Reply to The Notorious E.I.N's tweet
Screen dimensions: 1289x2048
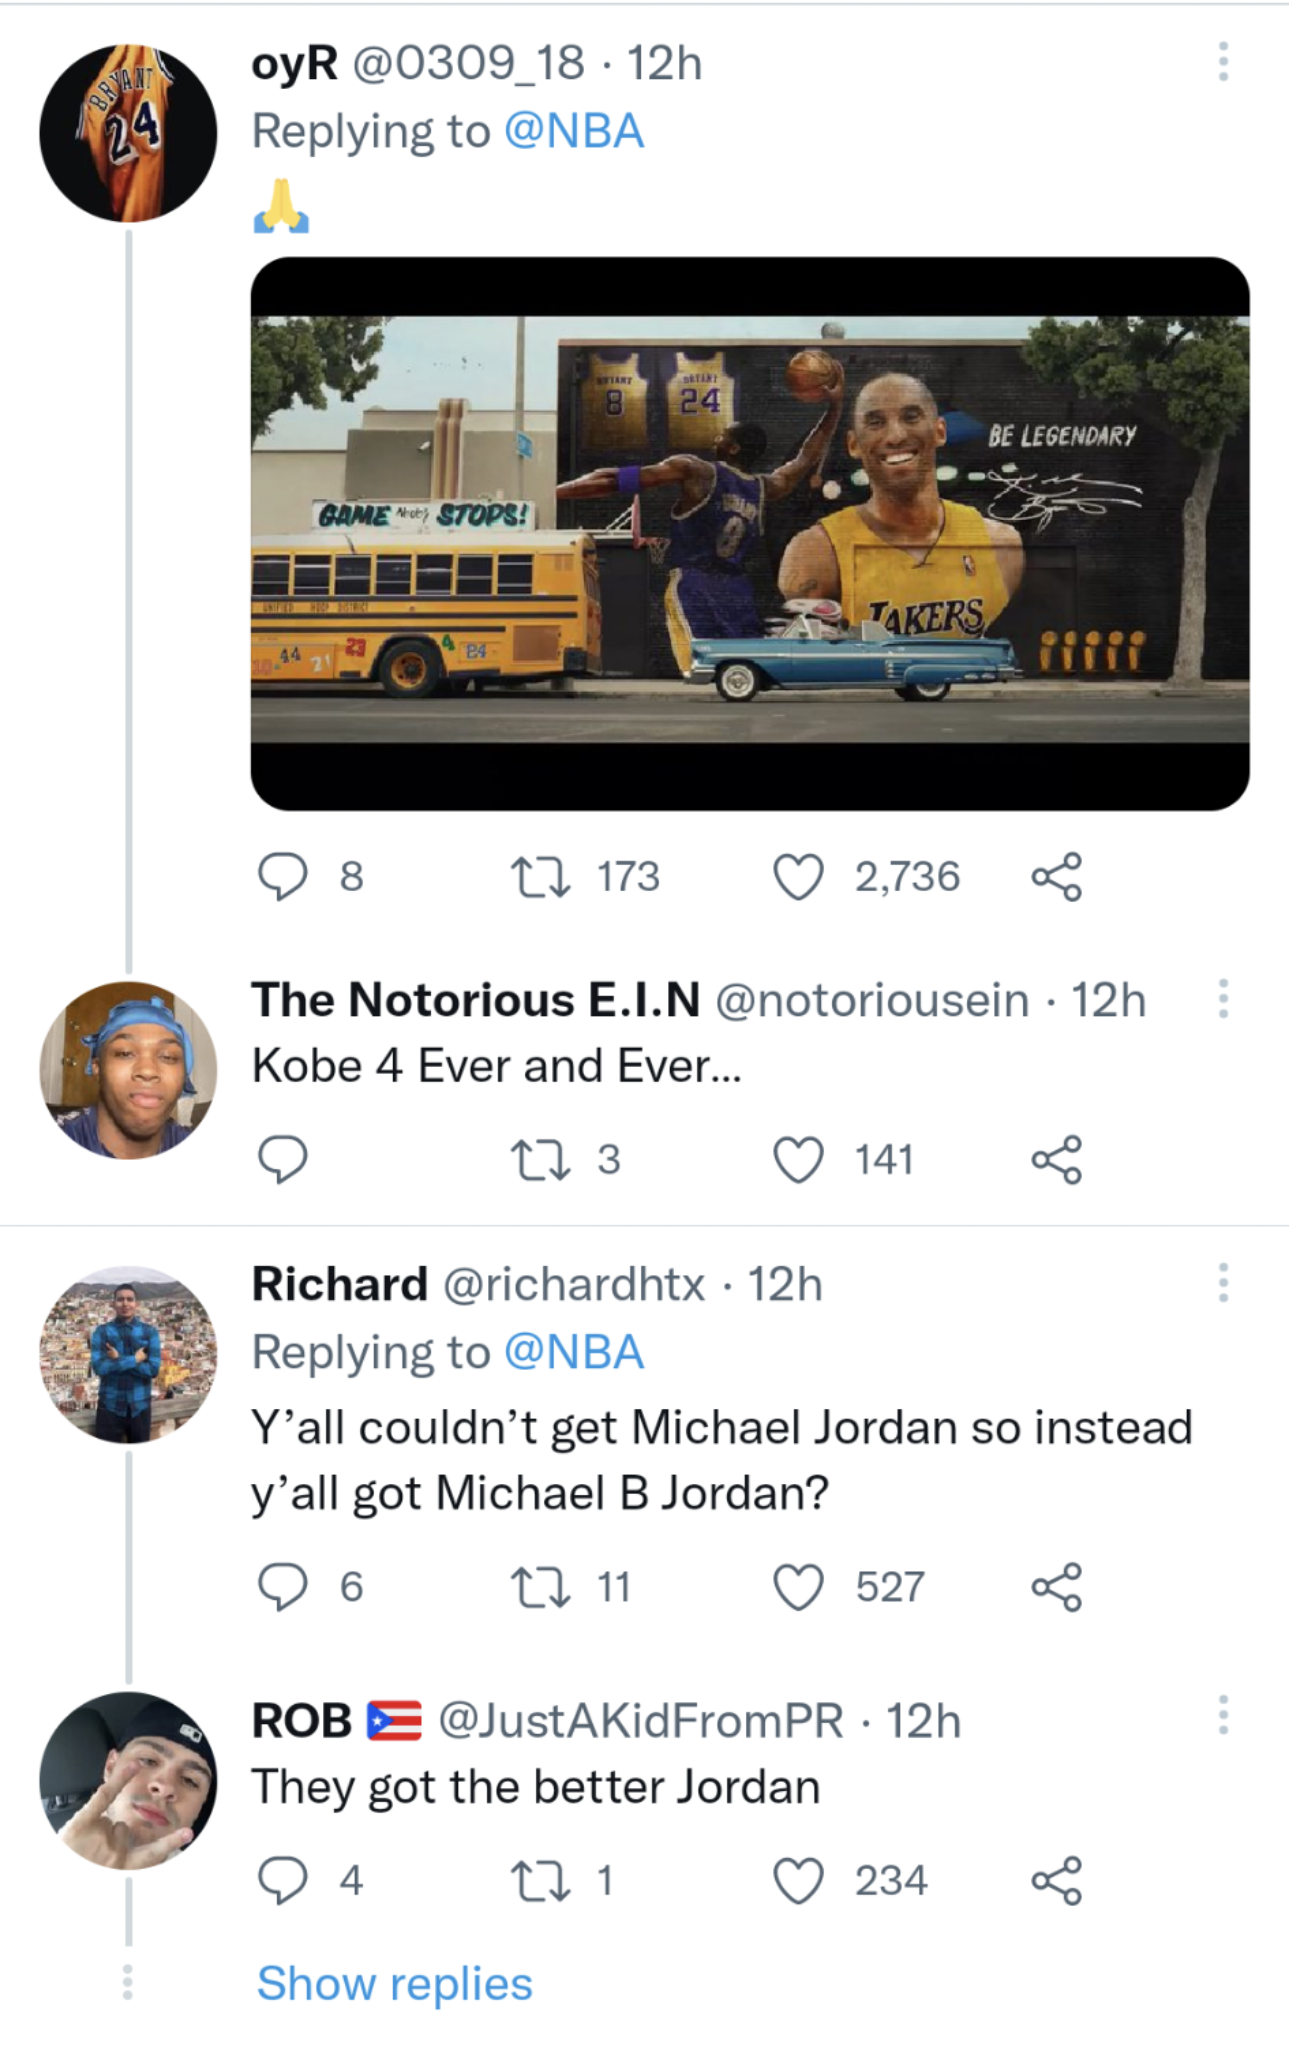point(282,1160)
